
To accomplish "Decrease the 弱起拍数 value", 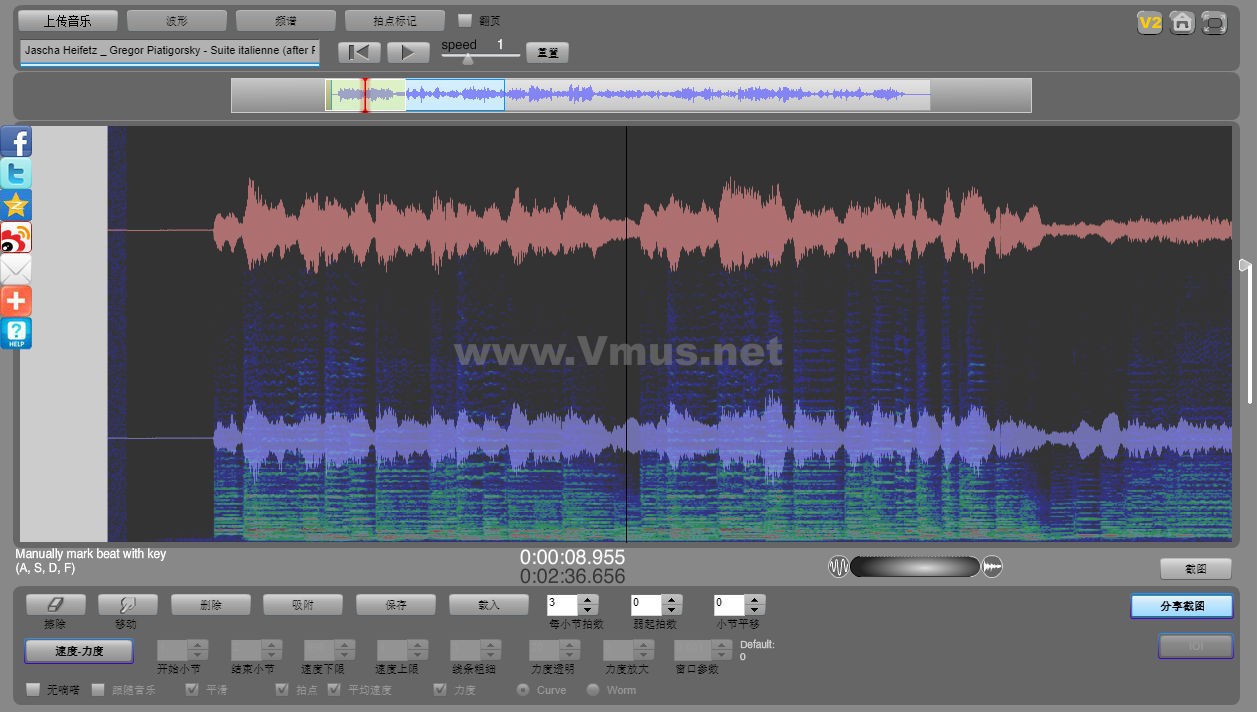I will pyautogui.click(x=672, y=610).
